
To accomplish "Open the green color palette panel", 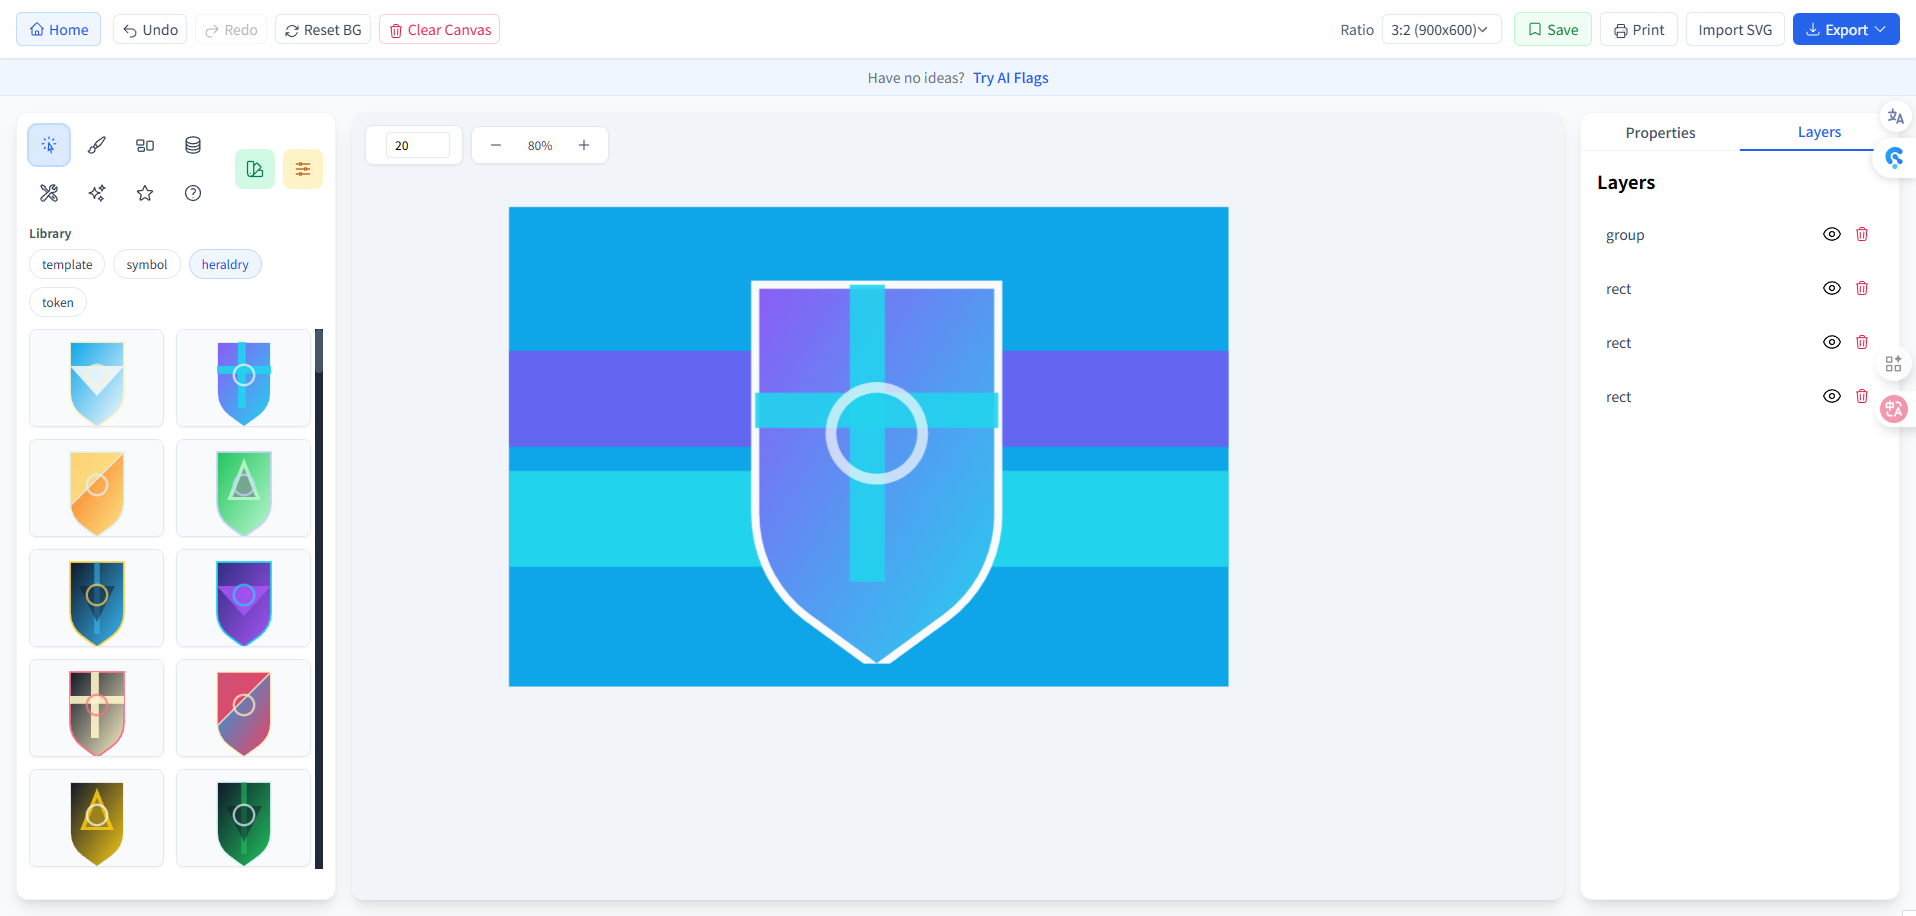I will [254, 169].
